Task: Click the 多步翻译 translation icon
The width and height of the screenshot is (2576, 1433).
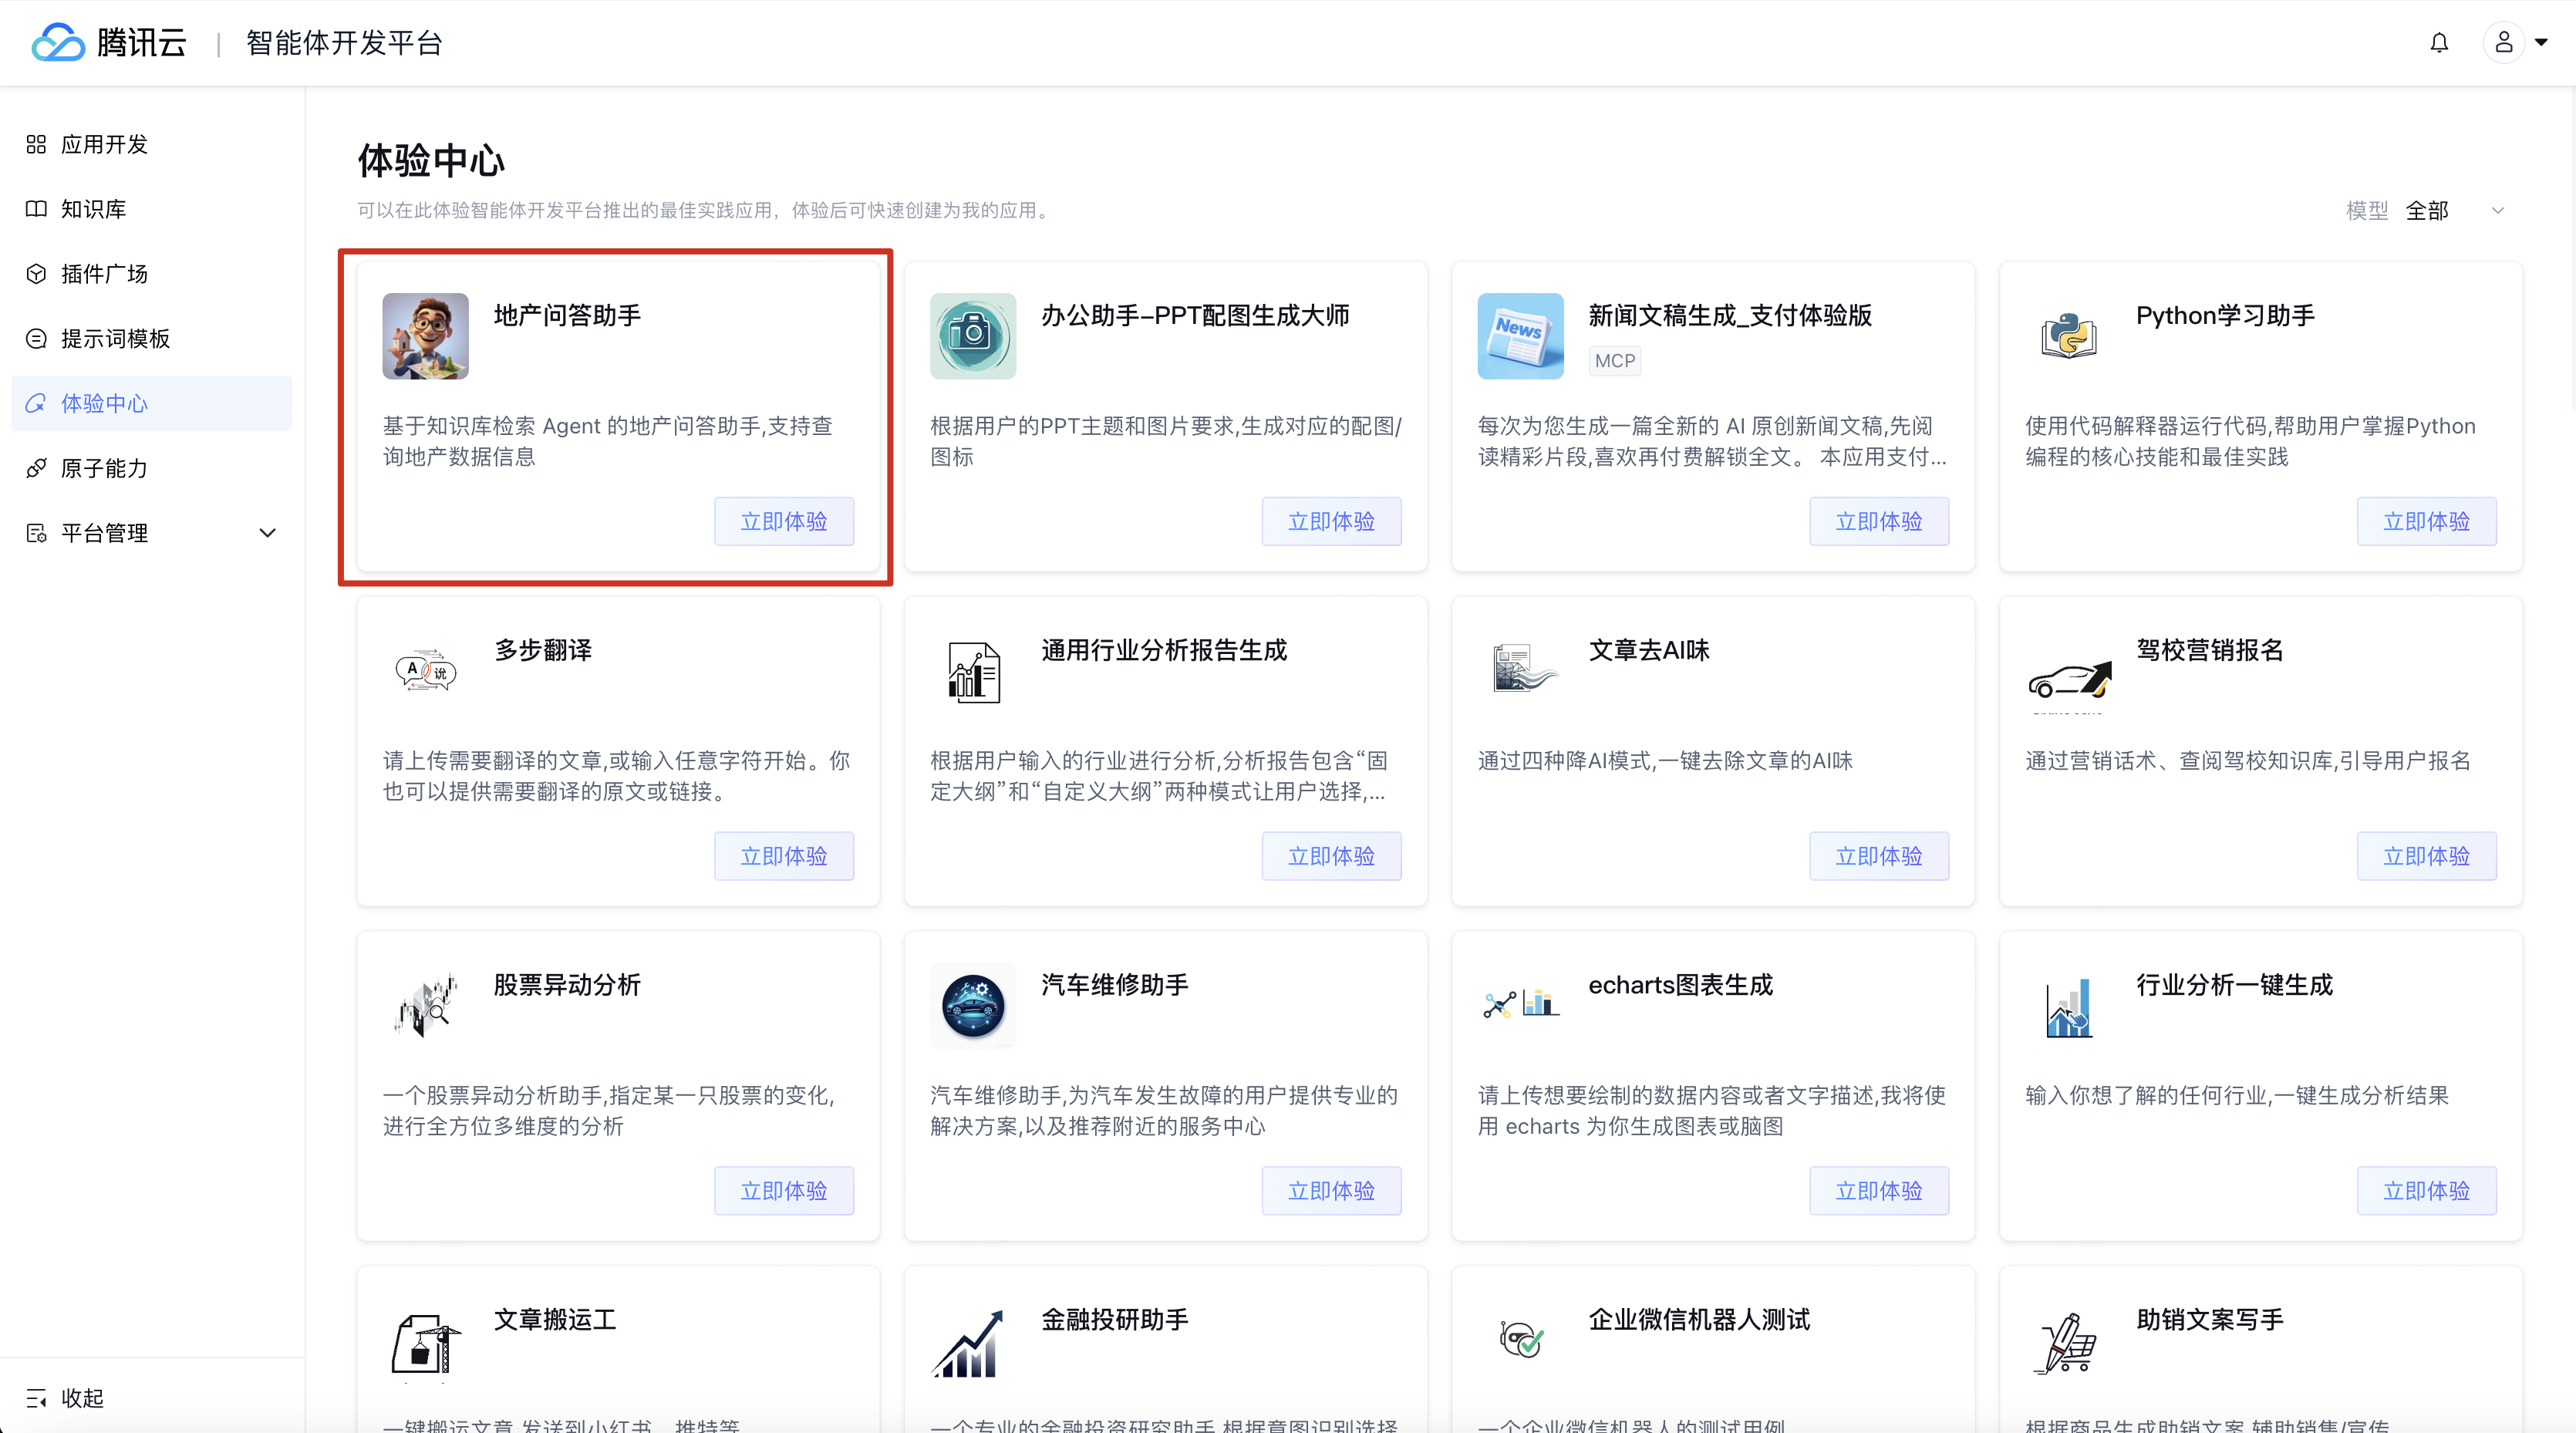Action: [x=425, y=671]
